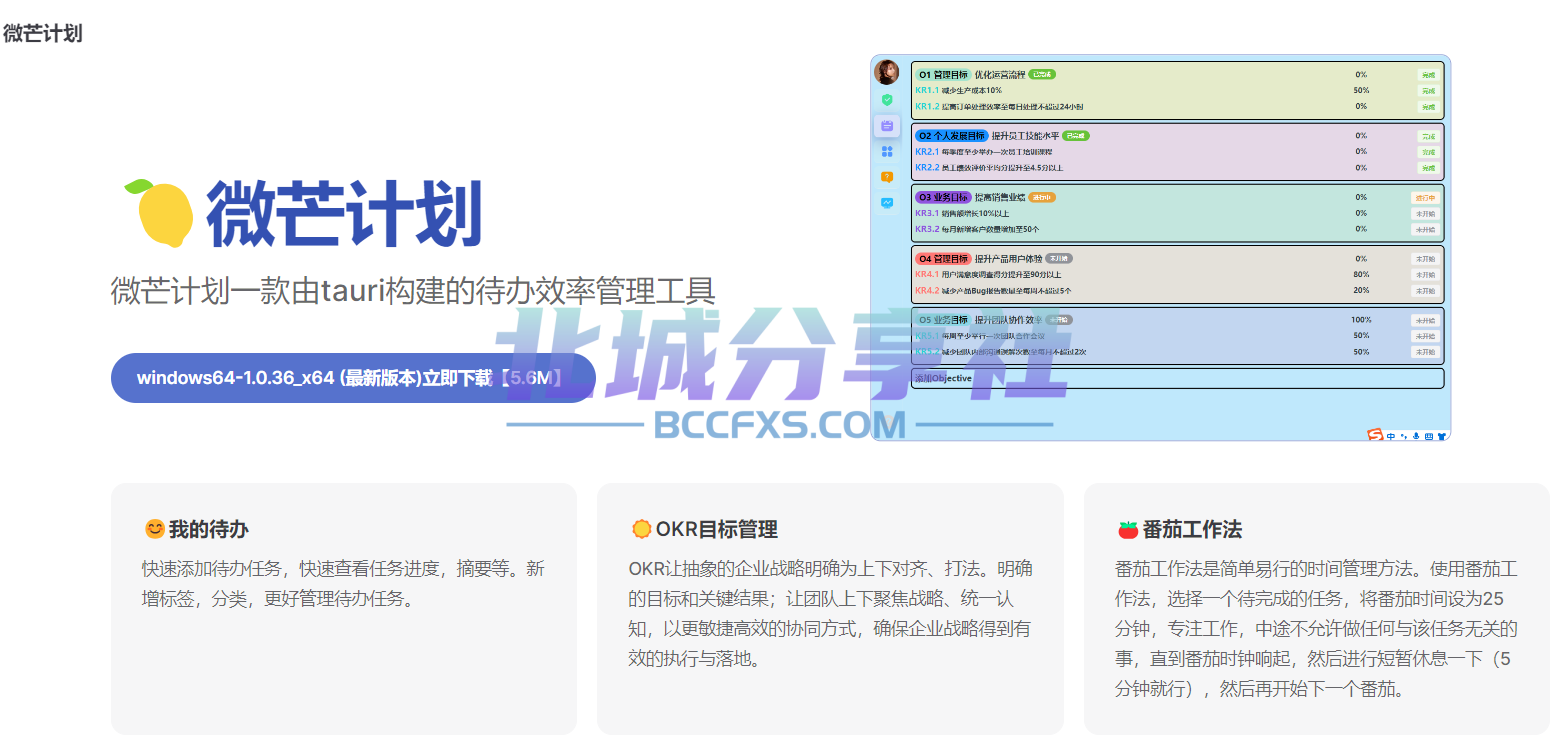This screenshot has width=1564, height=737.
Task: Click the 进行中 status button on O3 row
Action: (x=1425, y=198)
